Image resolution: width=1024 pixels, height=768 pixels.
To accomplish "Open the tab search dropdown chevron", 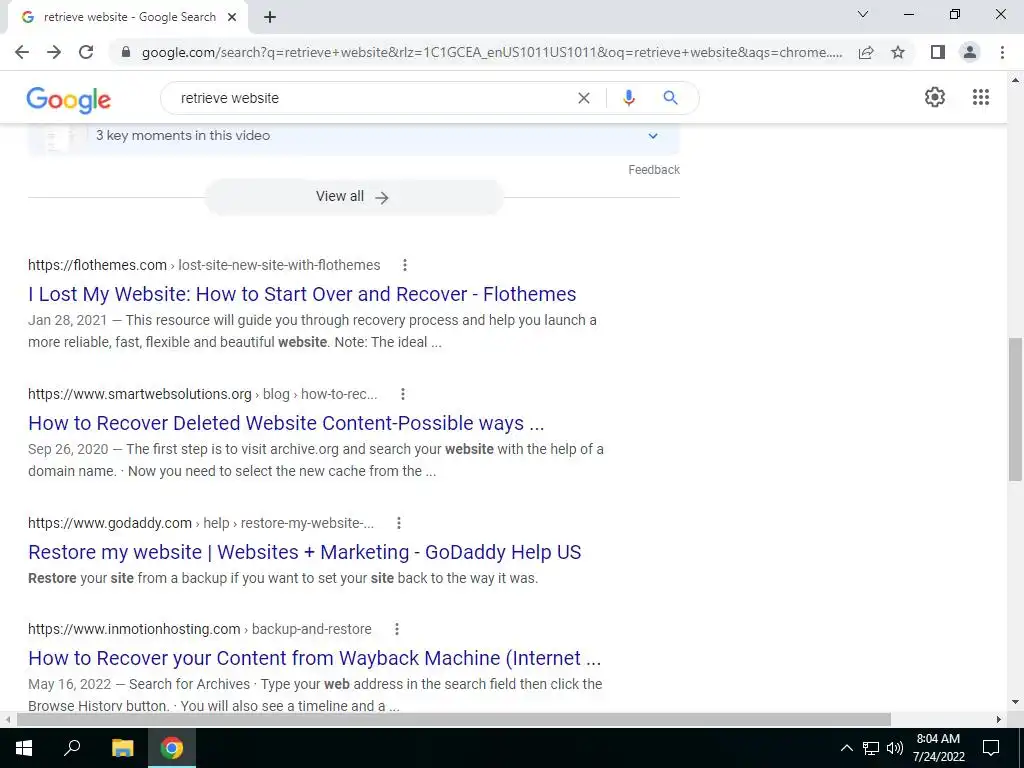I will (x=863, y=14).
